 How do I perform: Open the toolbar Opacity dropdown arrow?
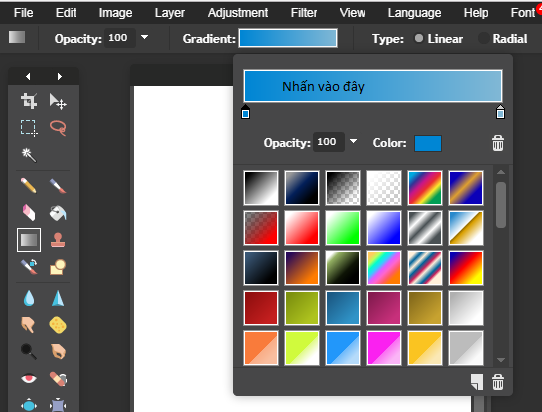pyautogui.click(x=144, y=37)
